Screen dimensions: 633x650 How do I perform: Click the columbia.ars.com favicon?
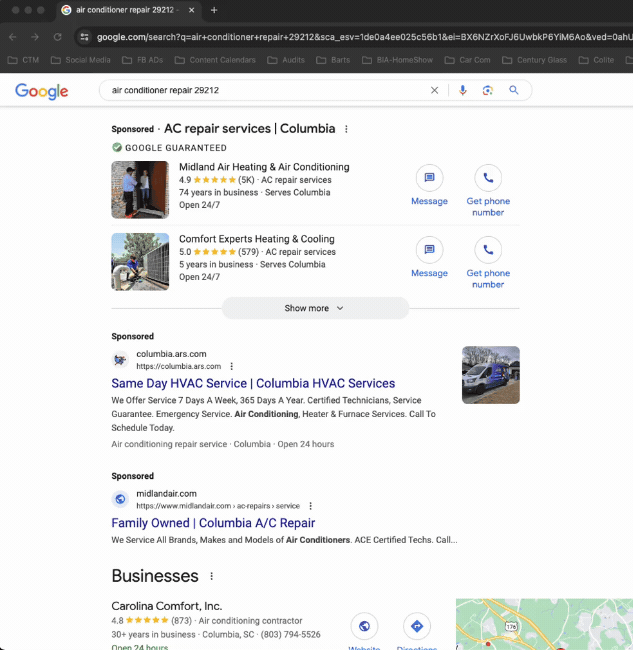pyautogui.click(x=120, y=360)
